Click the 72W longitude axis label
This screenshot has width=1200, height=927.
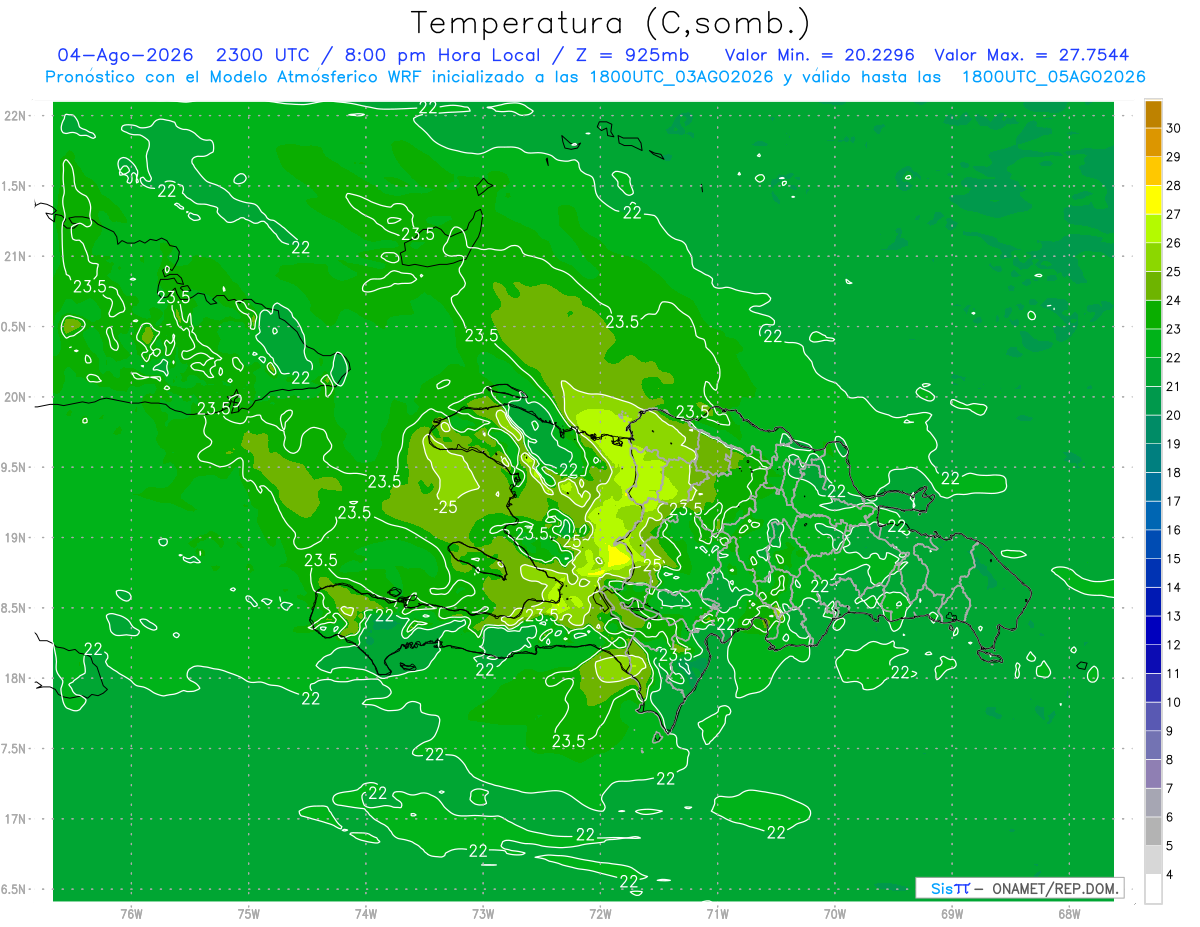tap(600, 913)
